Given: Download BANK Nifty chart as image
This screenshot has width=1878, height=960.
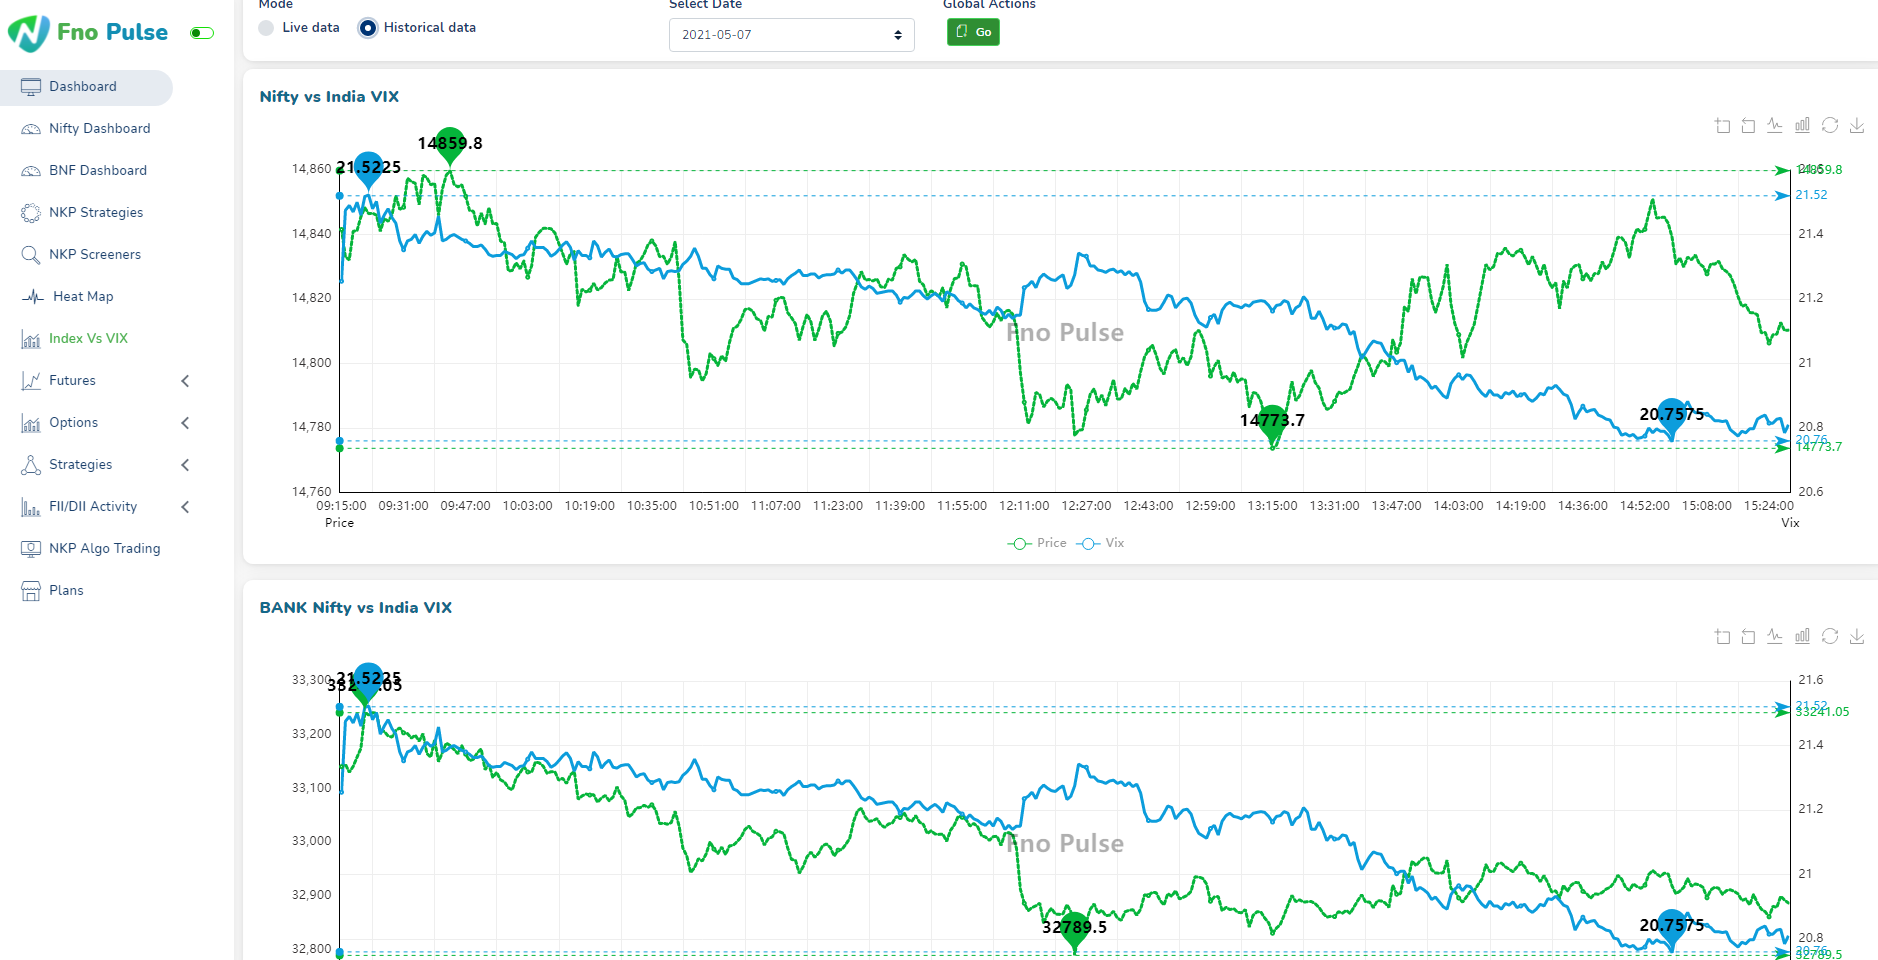Looking at the screenshot, I should (1857, 636).
